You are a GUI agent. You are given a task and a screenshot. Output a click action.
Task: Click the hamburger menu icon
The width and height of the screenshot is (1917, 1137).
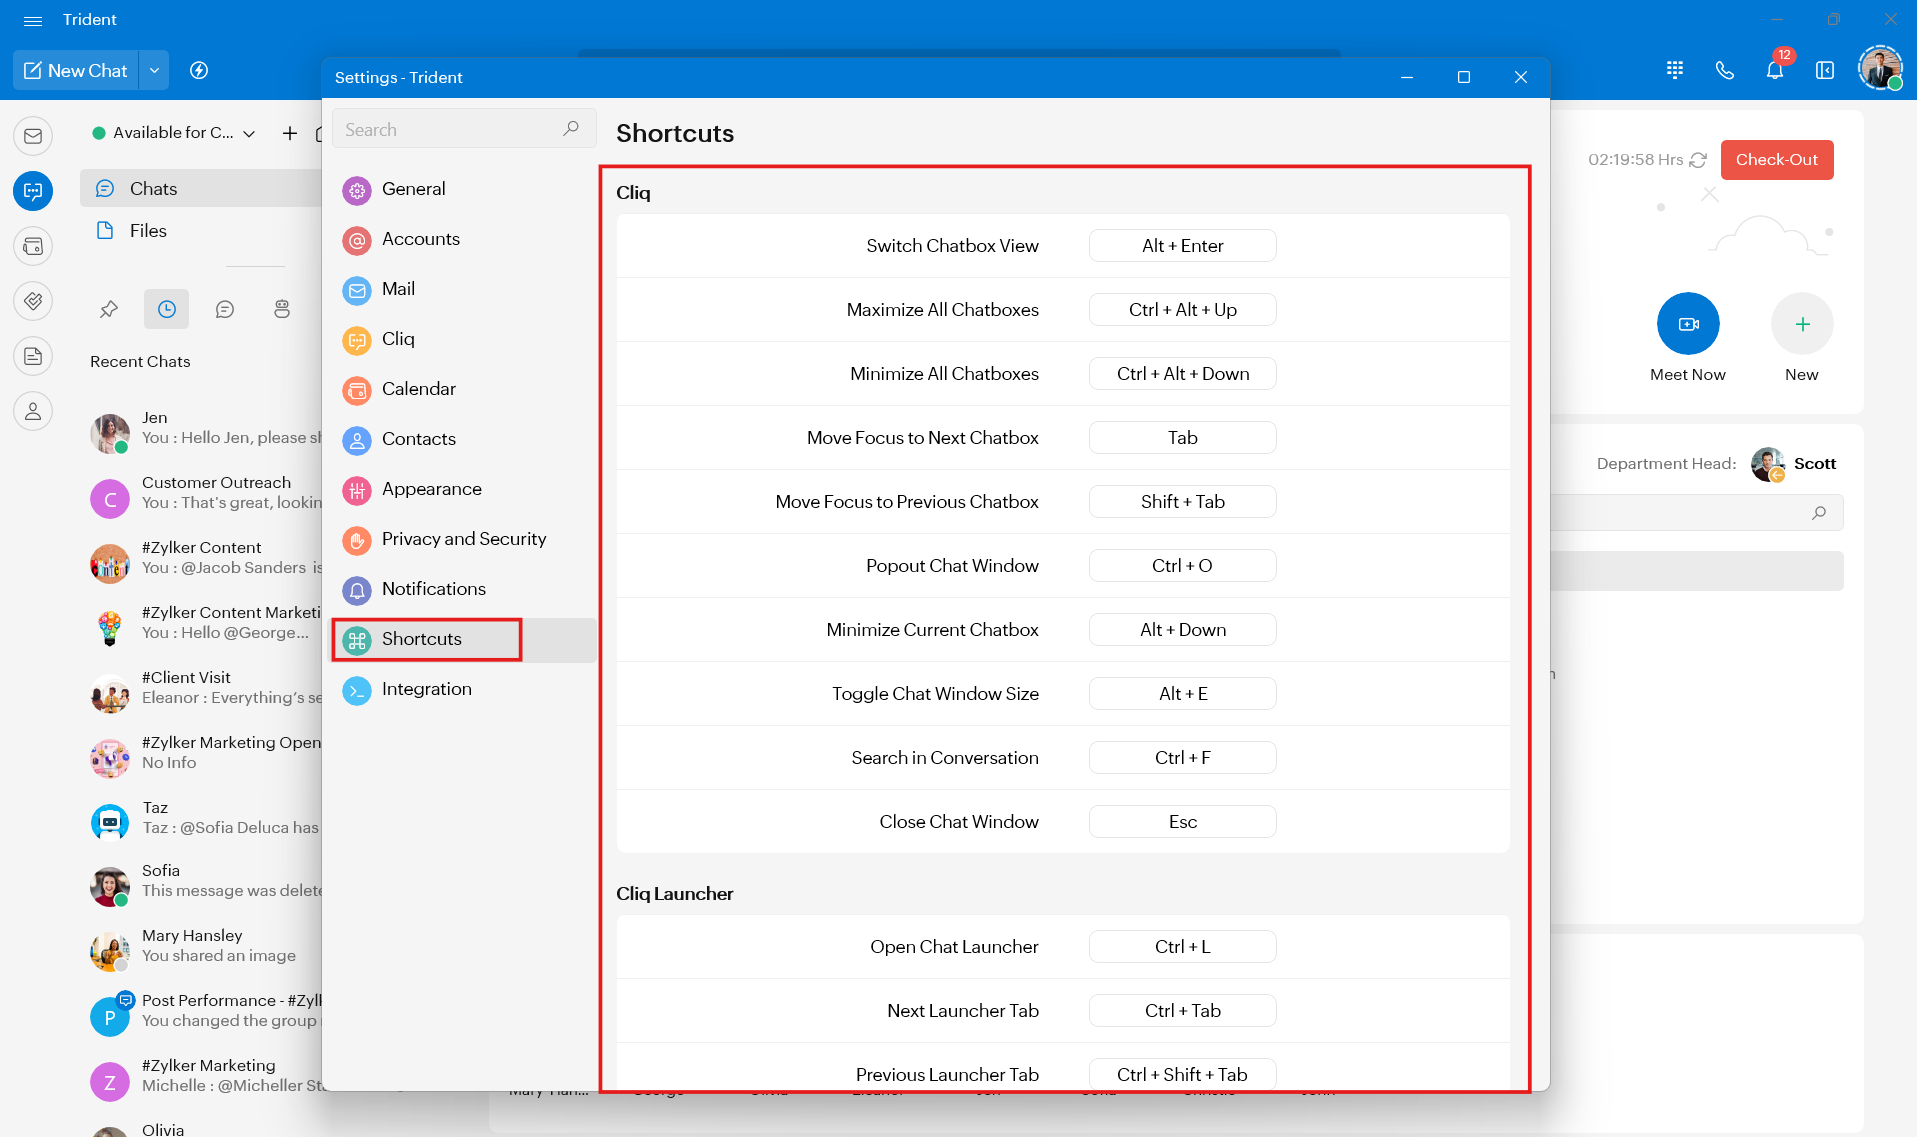click(x=33, y=20)
